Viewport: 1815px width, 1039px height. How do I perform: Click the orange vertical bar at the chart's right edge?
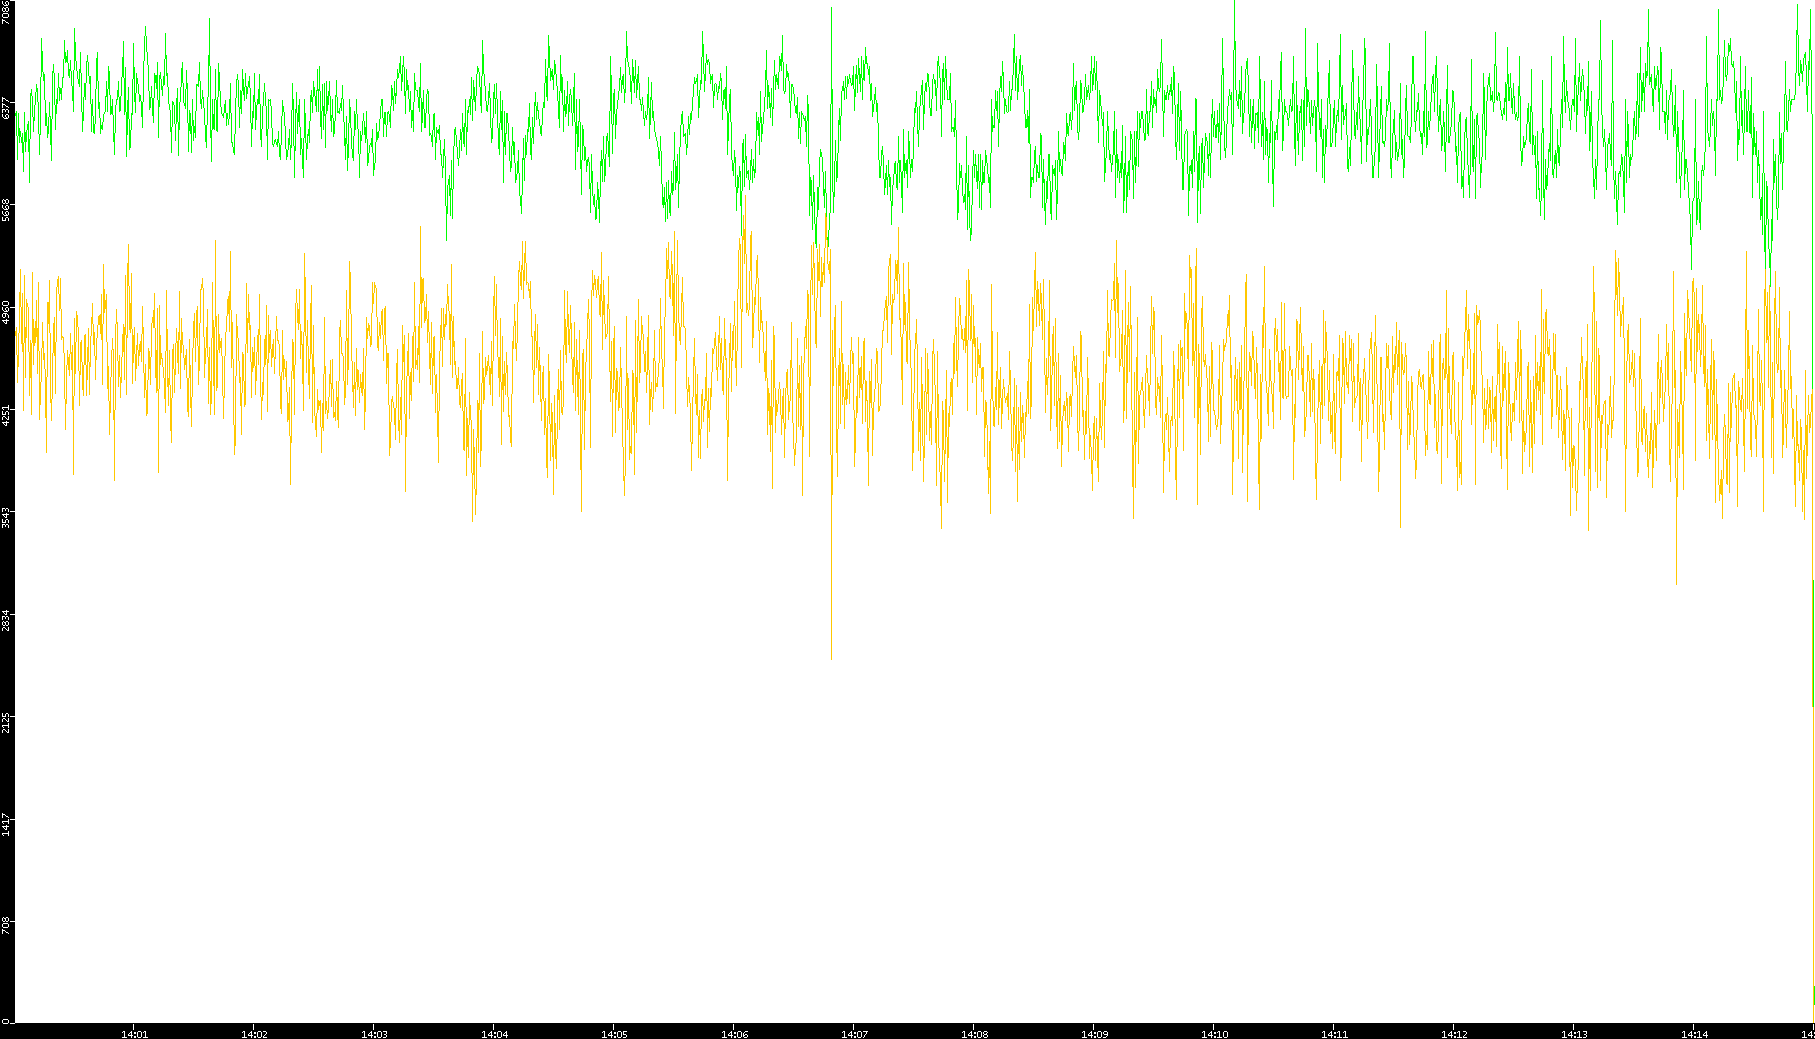coord(1812,640)
